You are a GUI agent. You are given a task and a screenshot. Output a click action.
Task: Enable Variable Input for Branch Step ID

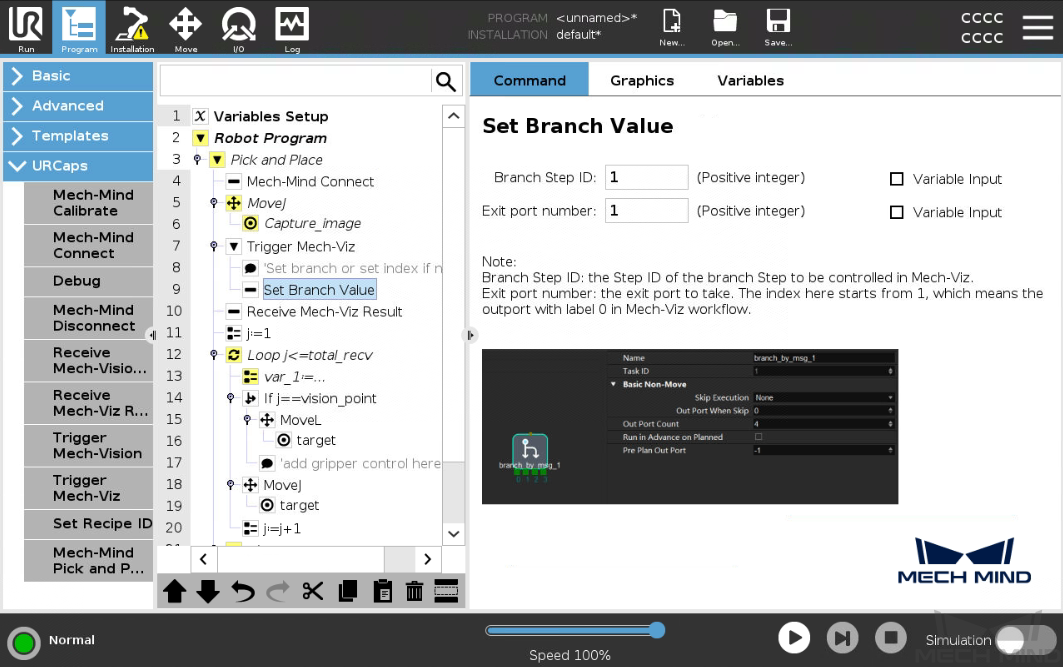tap(896, 179)
